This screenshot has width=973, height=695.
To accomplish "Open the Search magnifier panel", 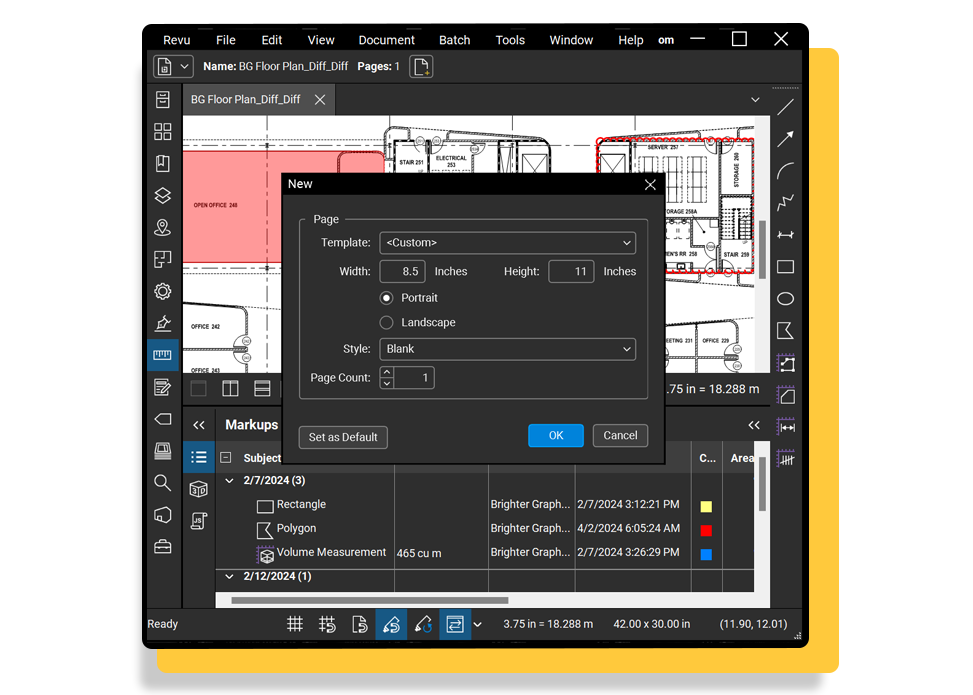I will click(x=163, y=483).
